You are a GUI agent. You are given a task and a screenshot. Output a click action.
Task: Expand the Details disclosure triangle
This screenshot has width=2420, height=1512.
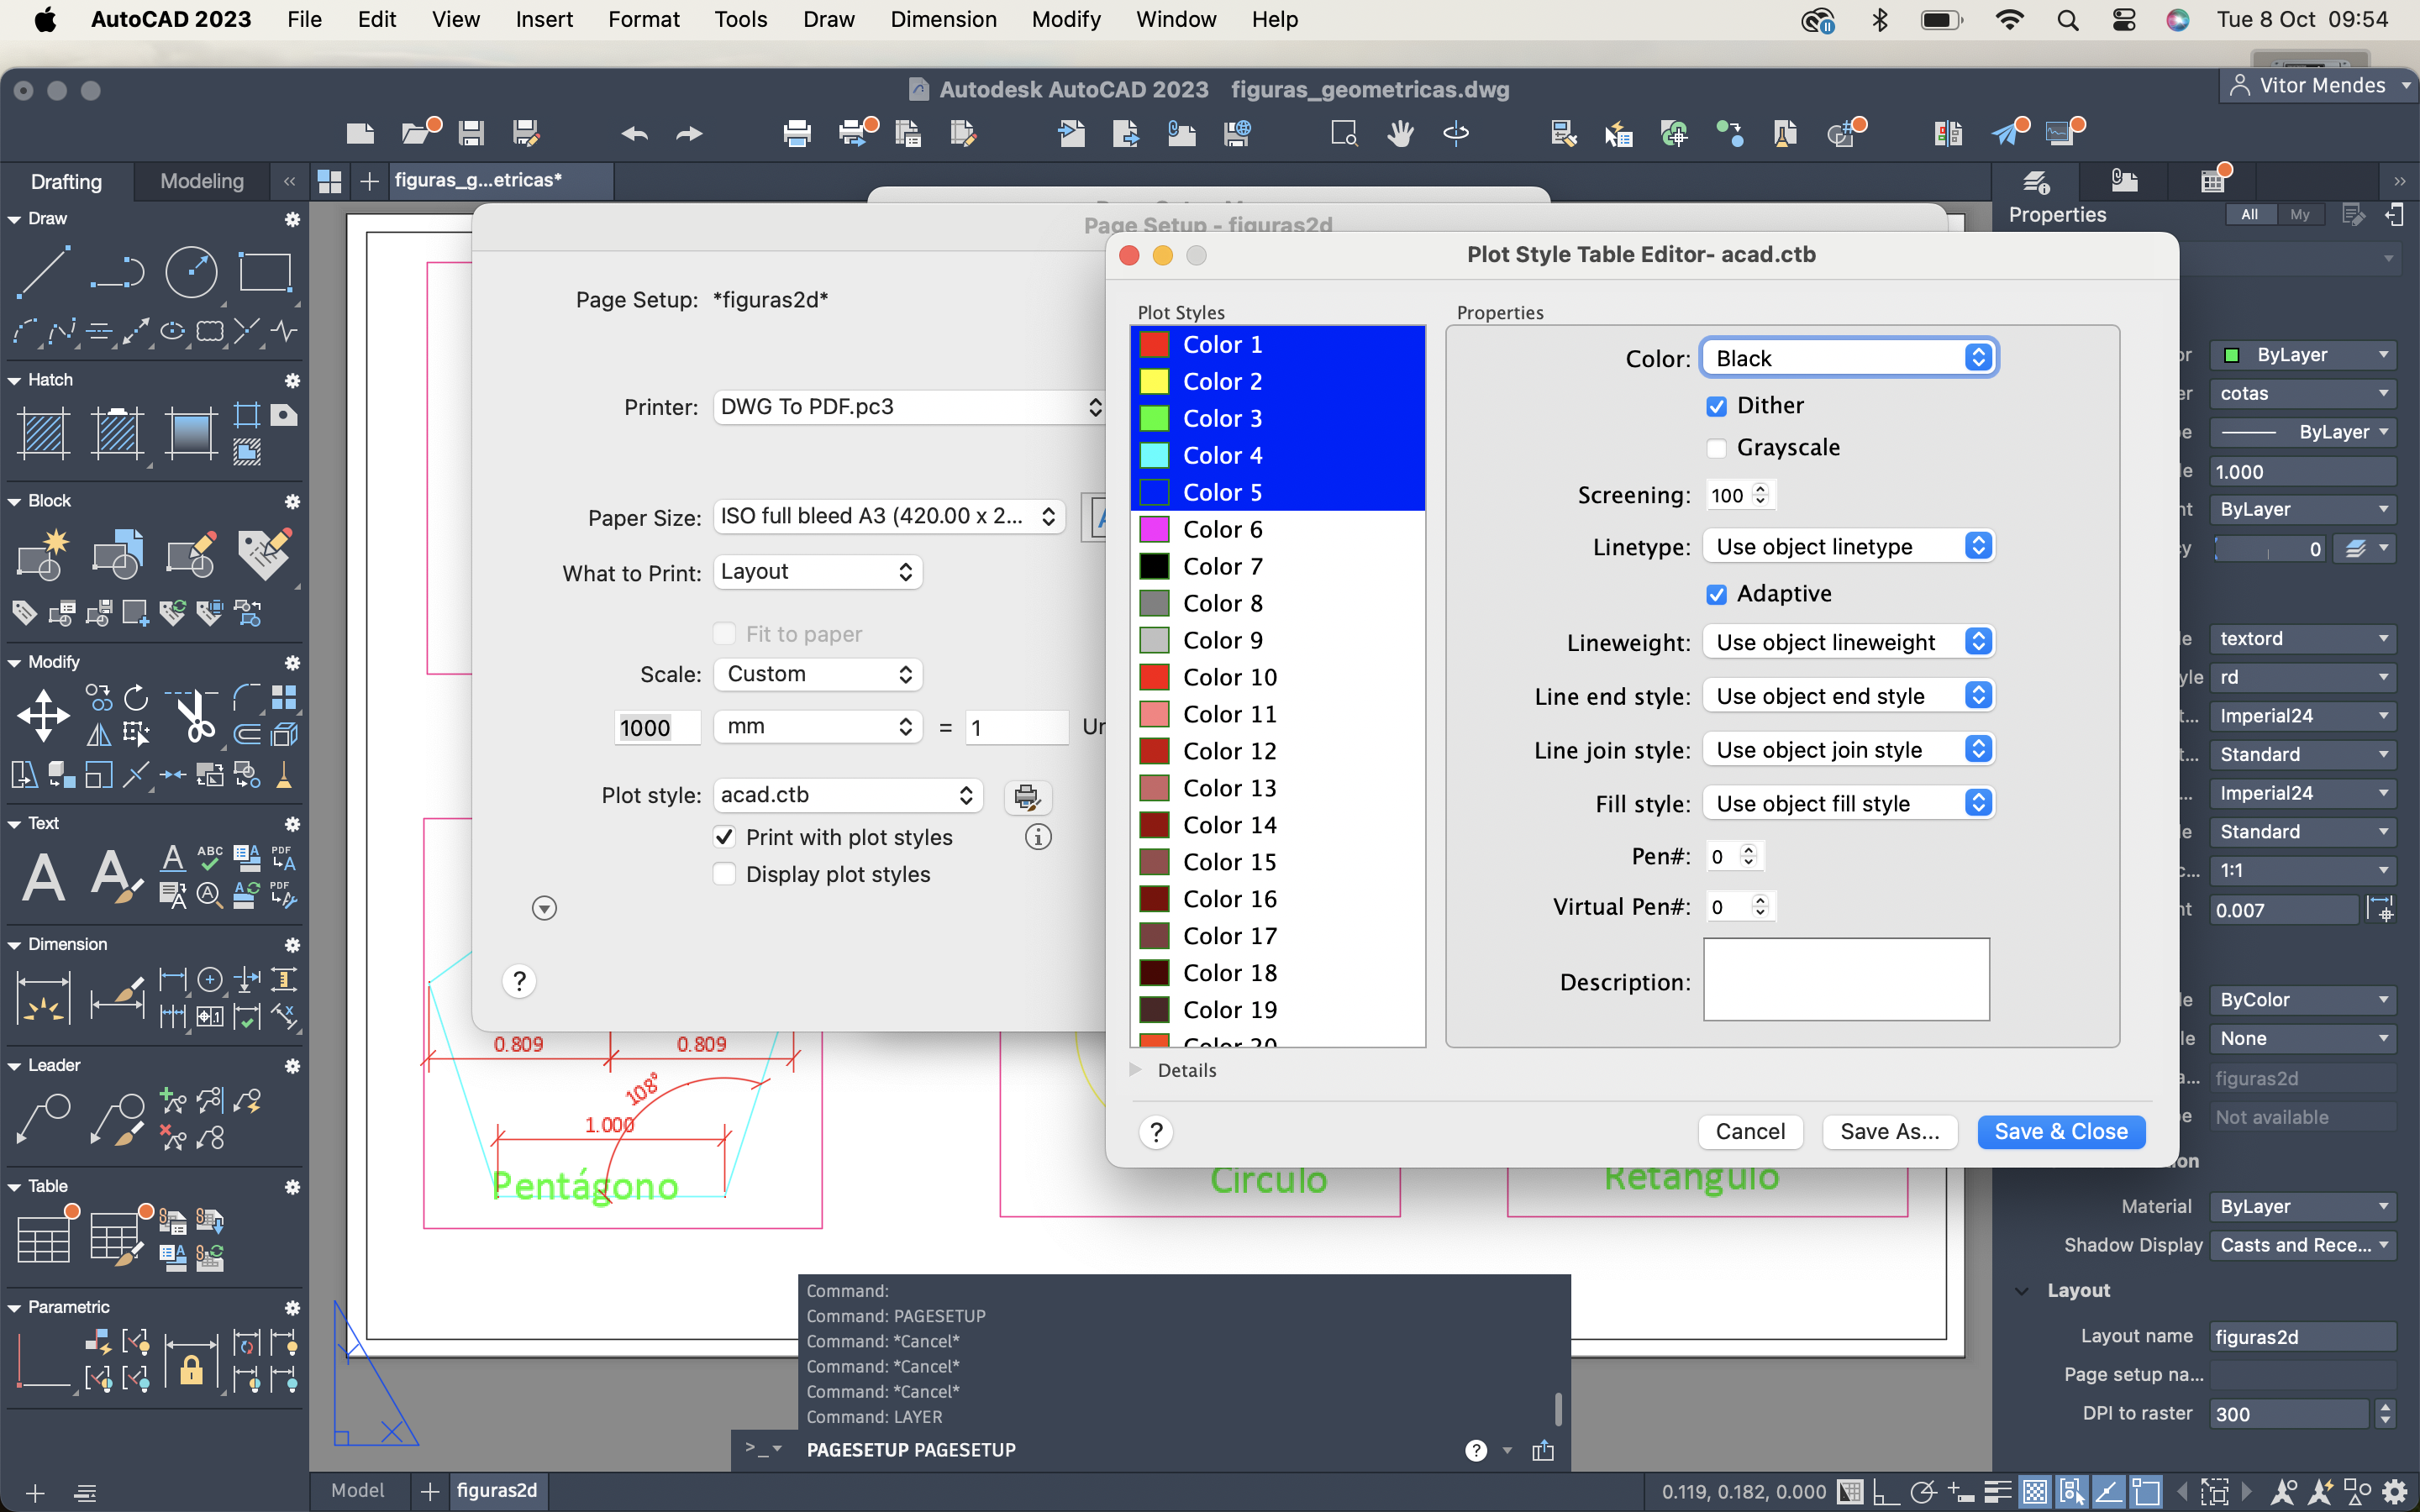point(1135,1070)
